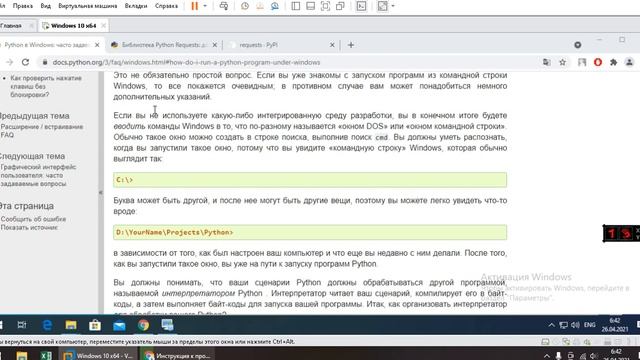Click the D:\YourName\Projects\Python> code block
The image size is (640, 360).
(x=310, y=232)
